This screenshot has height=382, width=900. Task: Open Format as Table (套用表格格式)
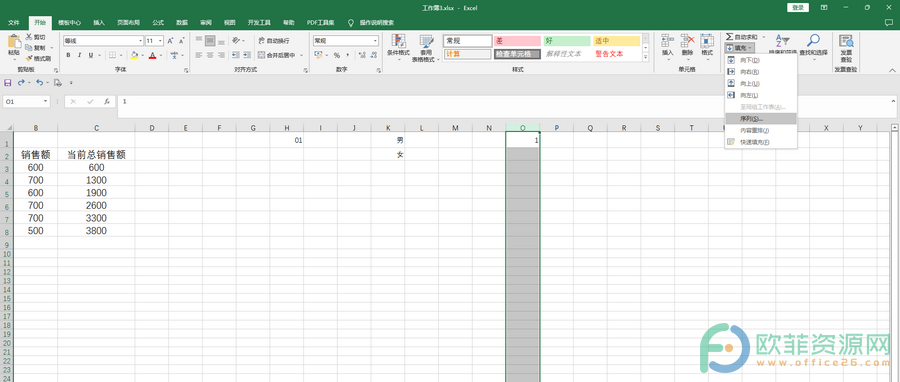click(x=426, y=47)
